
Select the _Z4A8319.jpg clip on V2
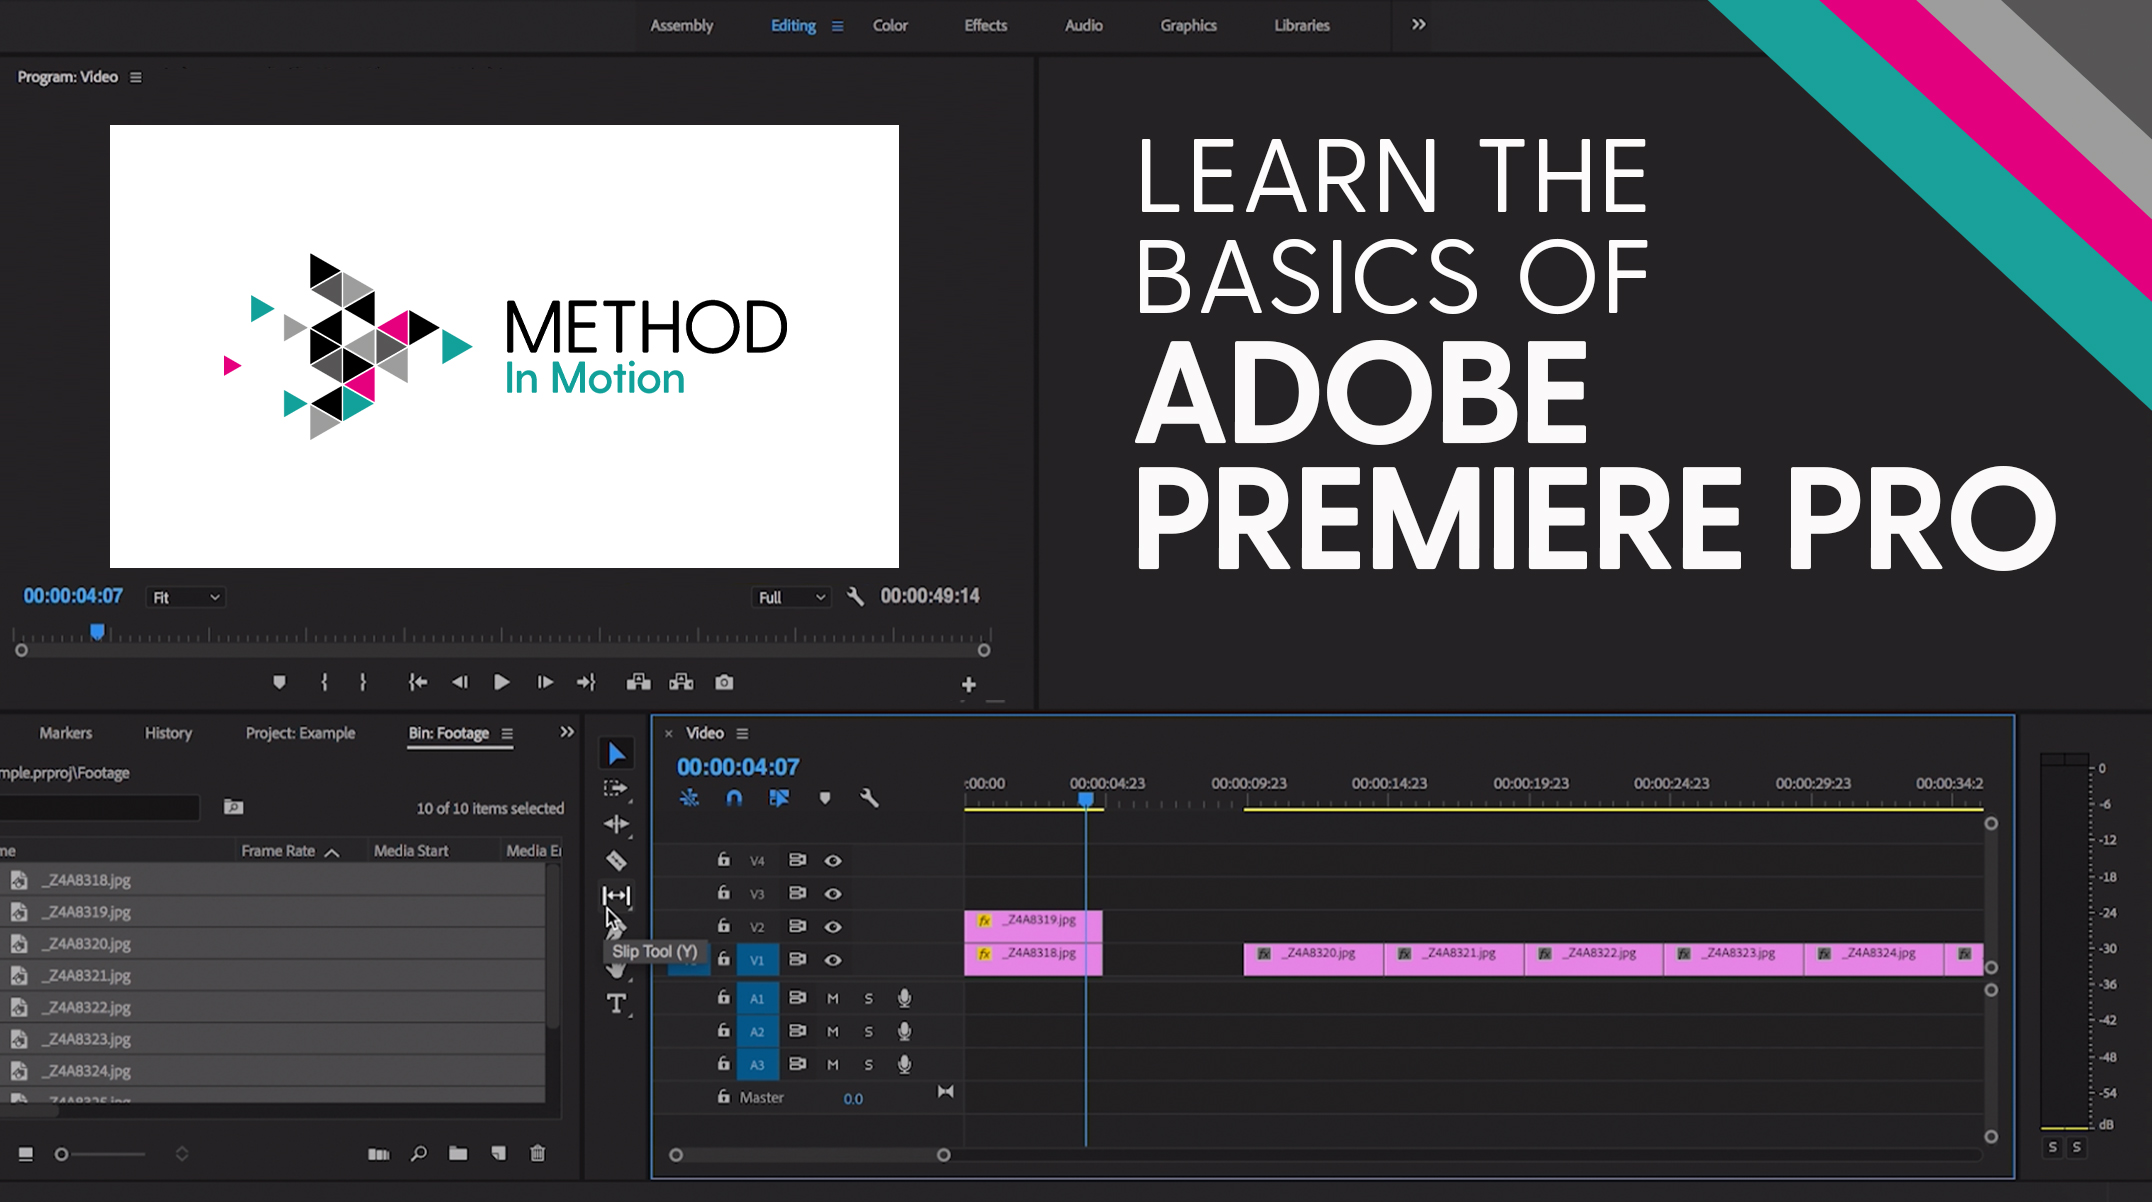[x=1033, y=926]
